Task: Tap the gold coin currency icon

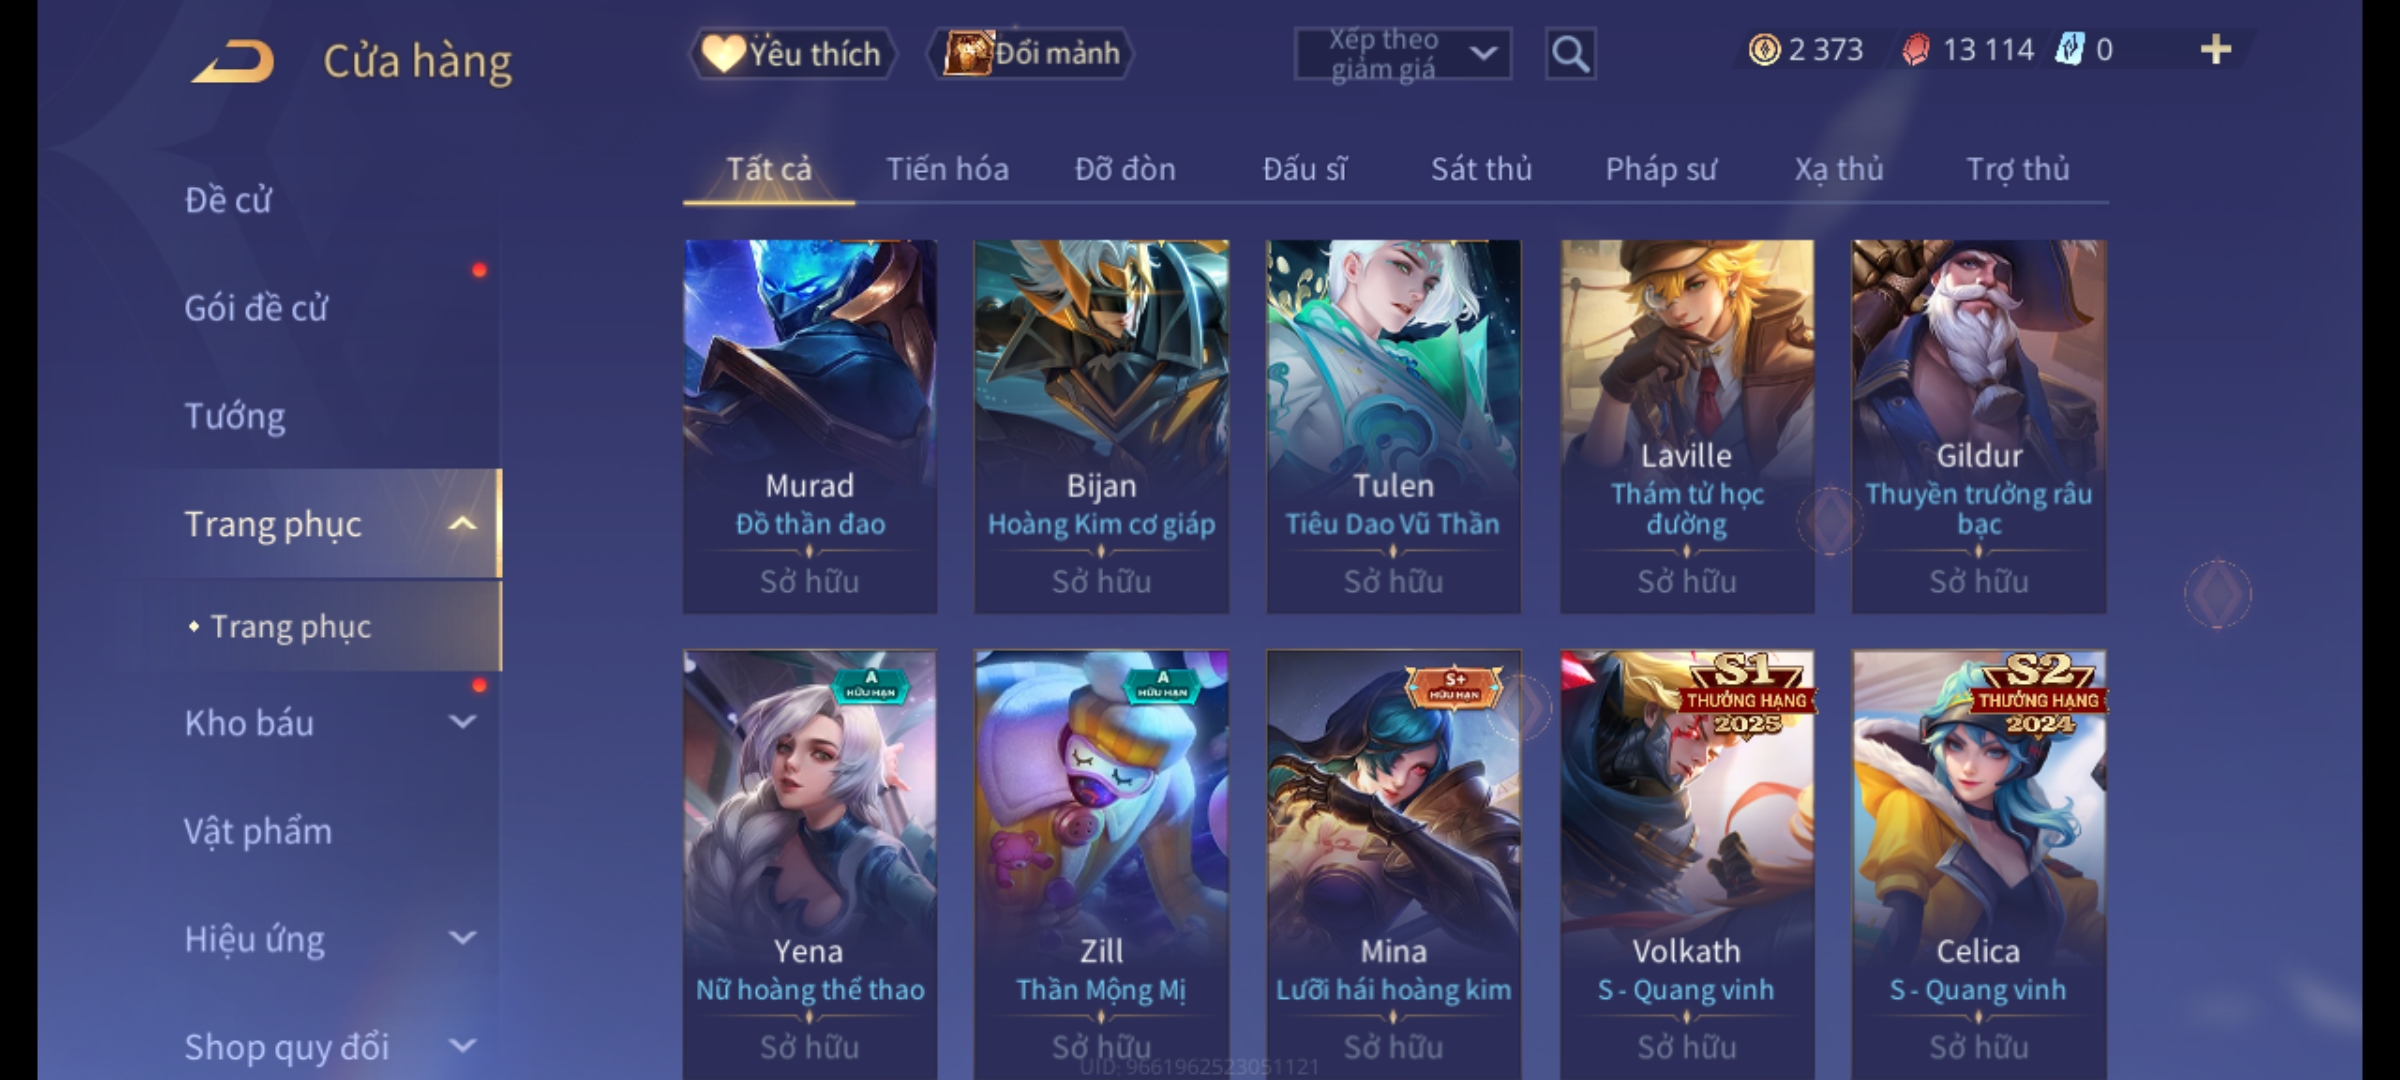Action: 1764,49
